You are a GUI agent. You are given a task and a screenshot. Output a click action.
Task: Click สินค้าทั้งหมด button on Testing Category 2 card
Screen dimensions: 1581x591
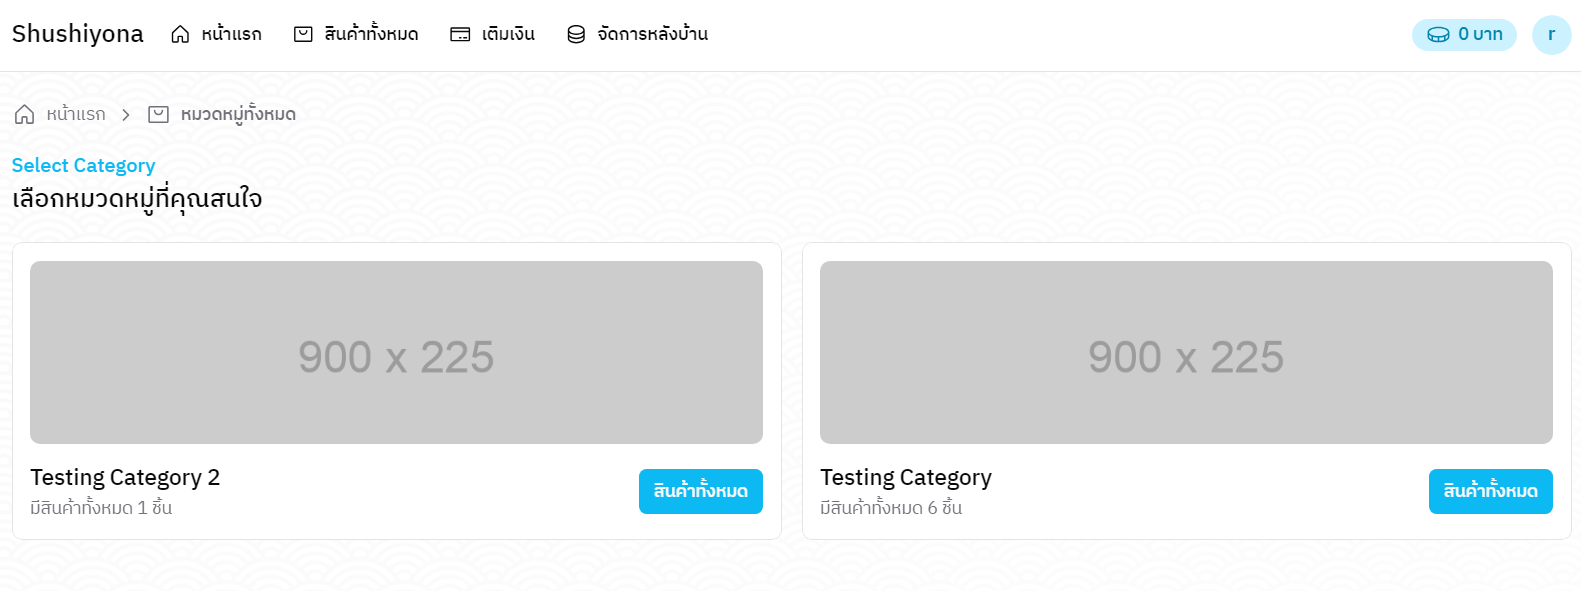coord(700,491)
